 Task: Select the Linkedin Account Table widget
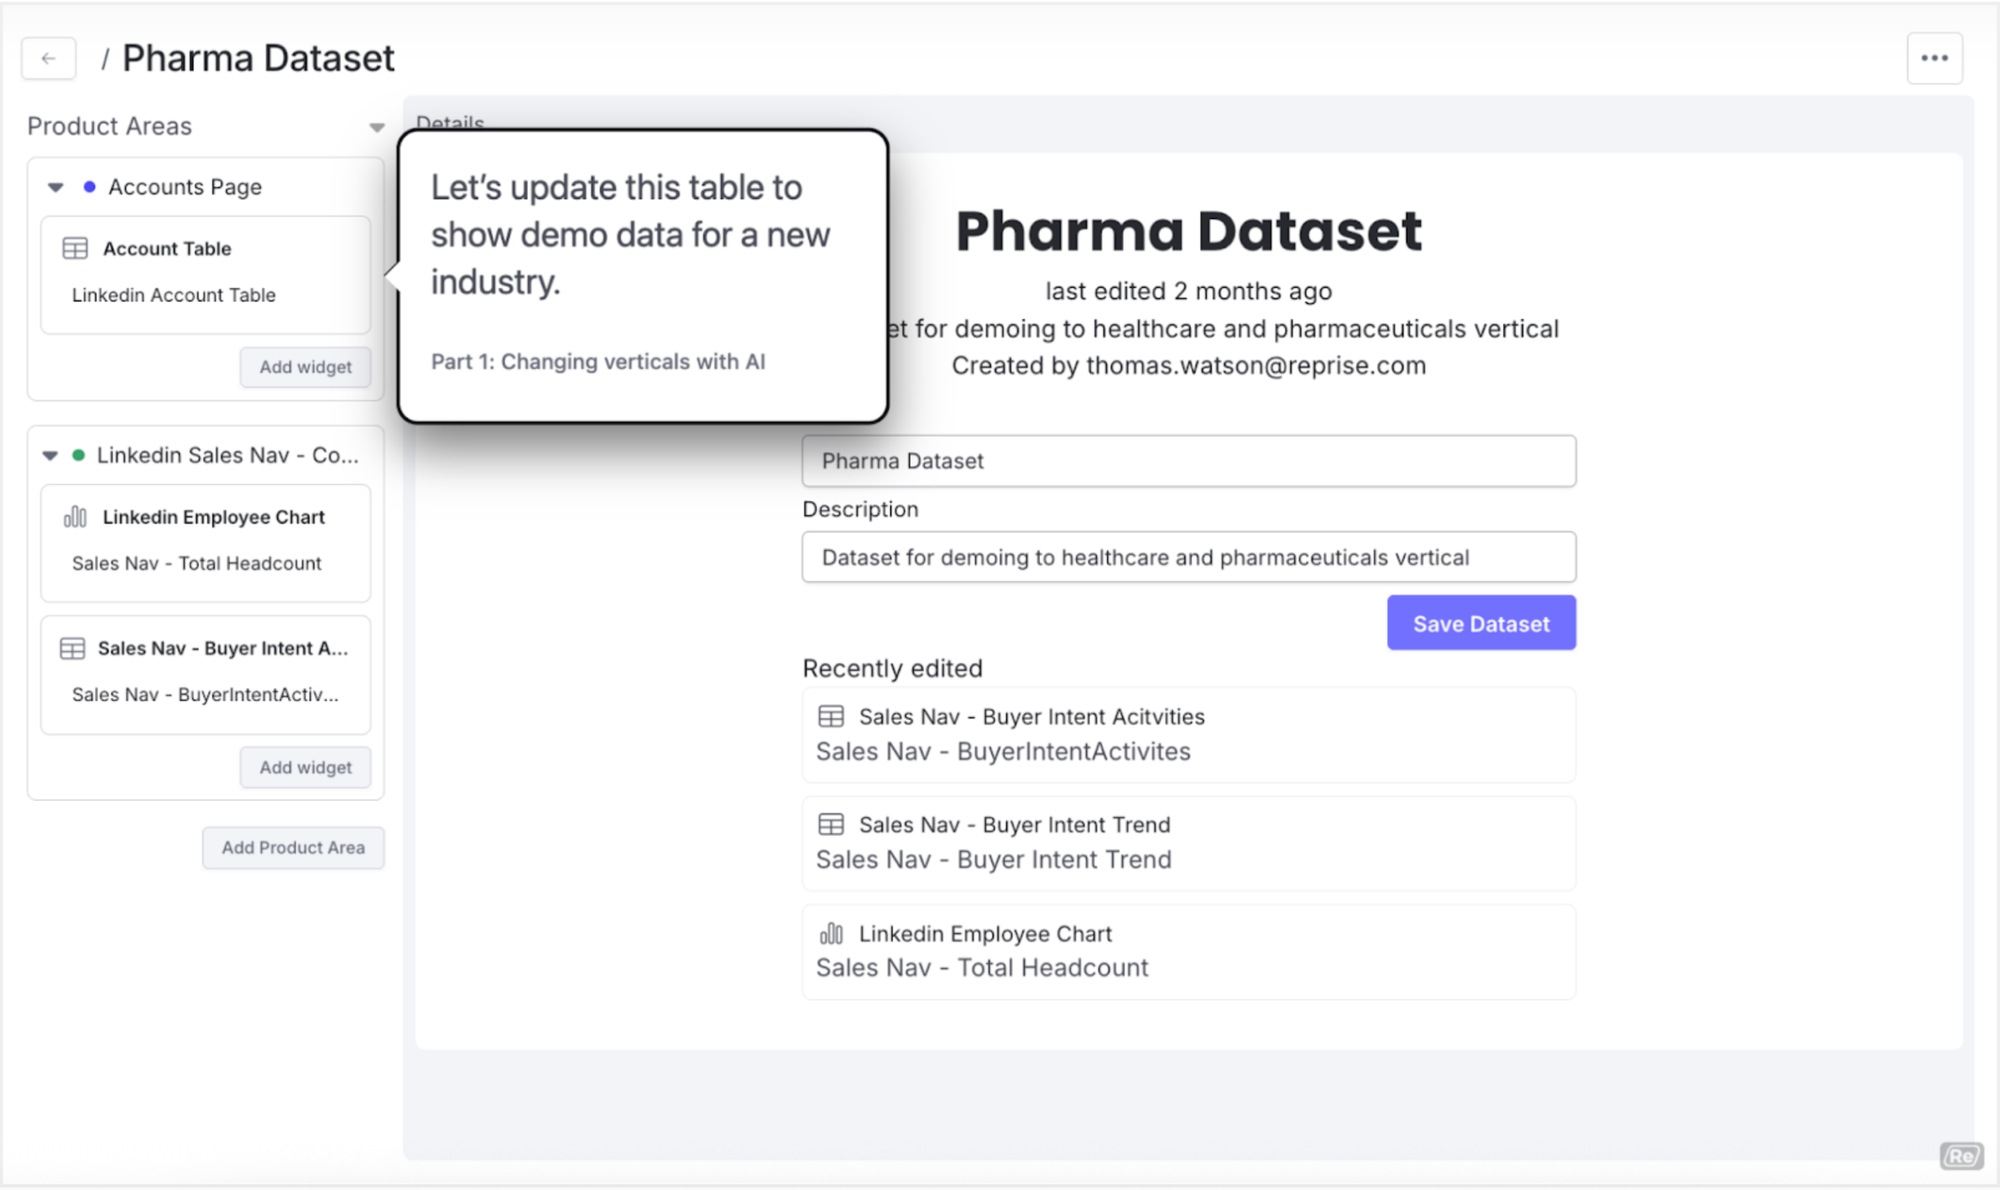coord(205,275)
